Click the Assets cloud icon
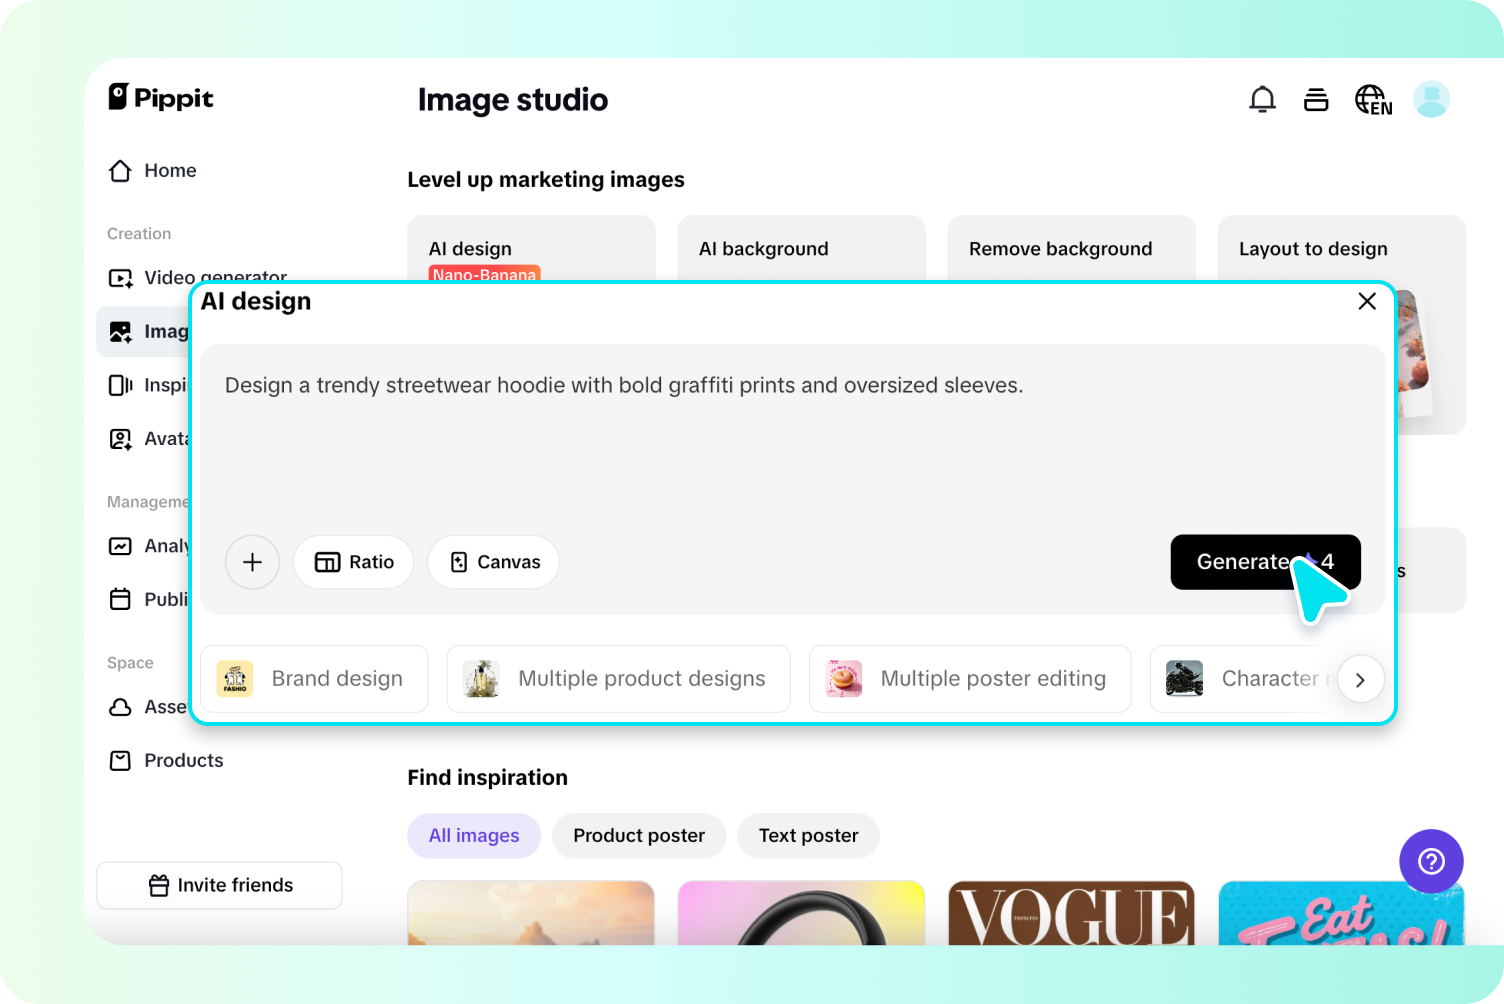Screen dimensions: 1504x1004 coord(120,707)
